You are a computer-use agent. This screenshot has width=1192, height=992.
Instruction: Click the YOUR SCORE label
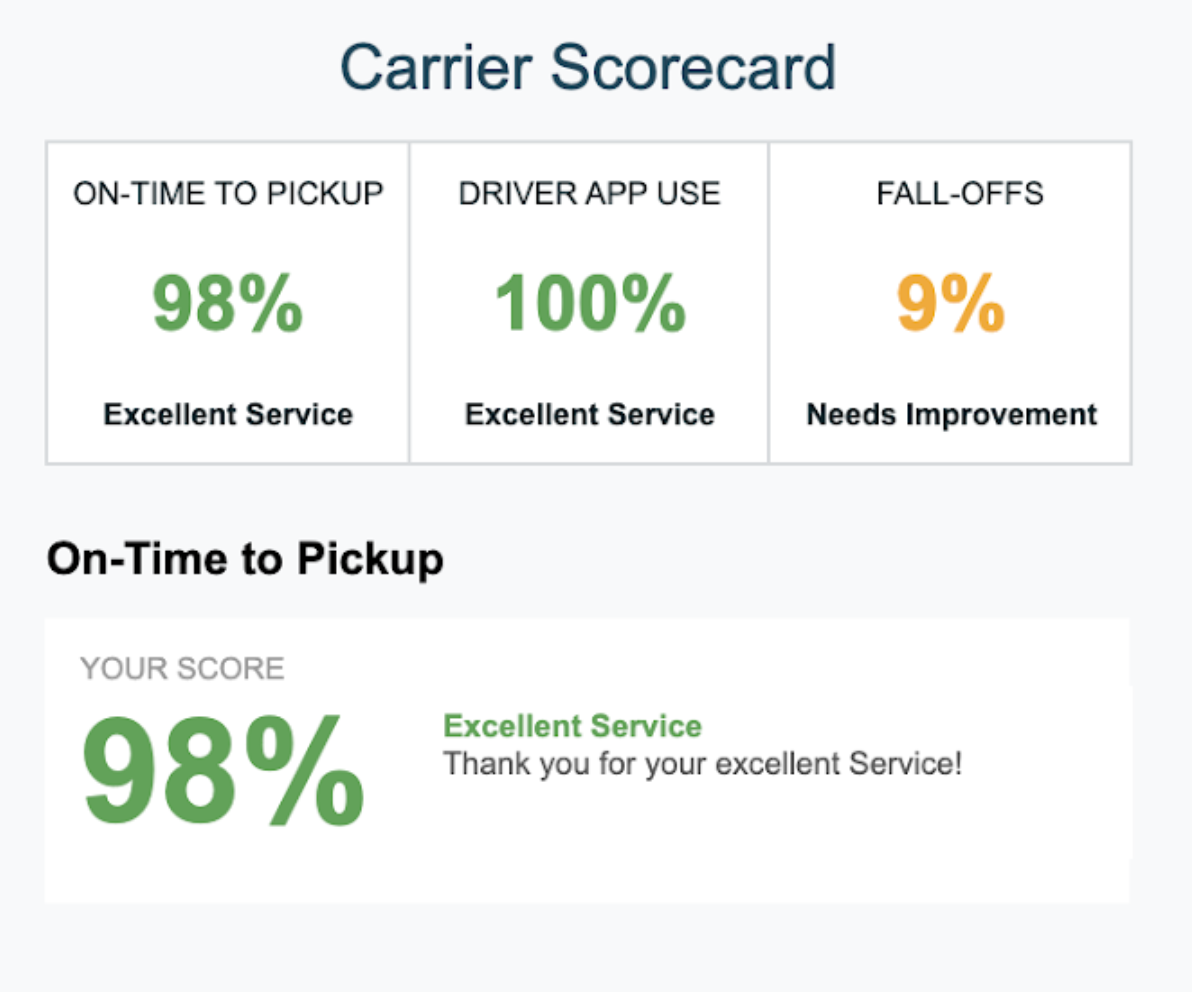pos(182,668)
